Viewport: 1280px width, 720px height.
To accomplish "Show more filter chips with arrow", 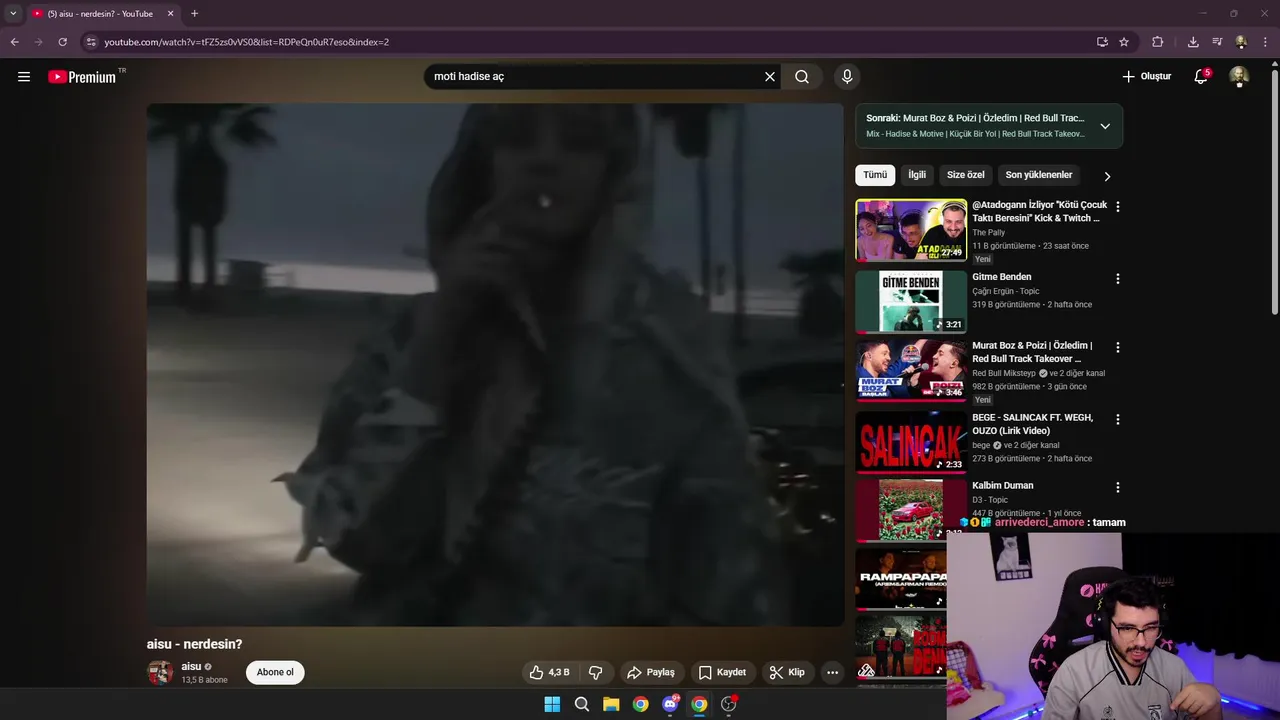I will pyautogui.click(x=1107, y=176).
